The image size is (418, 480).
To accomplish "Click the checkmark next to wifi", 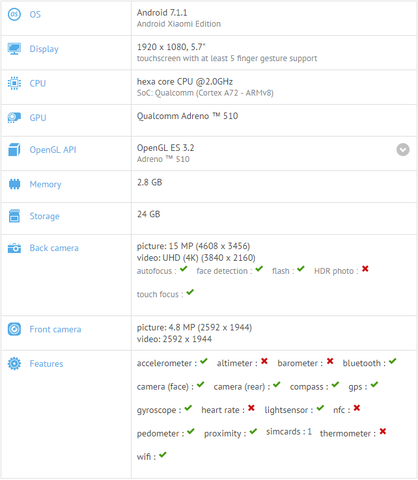I will point(163,455).
